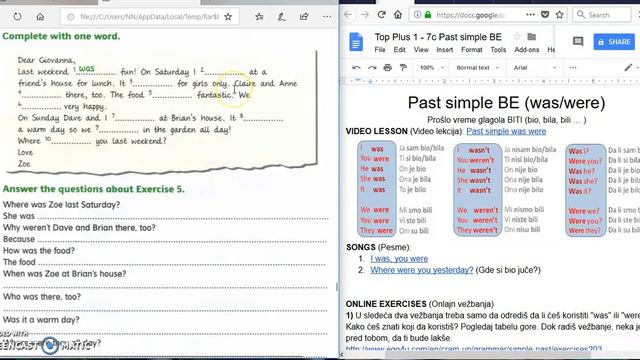Click the Print icon in Docs toolbar
Viewport: 640px width, 360px height.
(x=387, y=68)
